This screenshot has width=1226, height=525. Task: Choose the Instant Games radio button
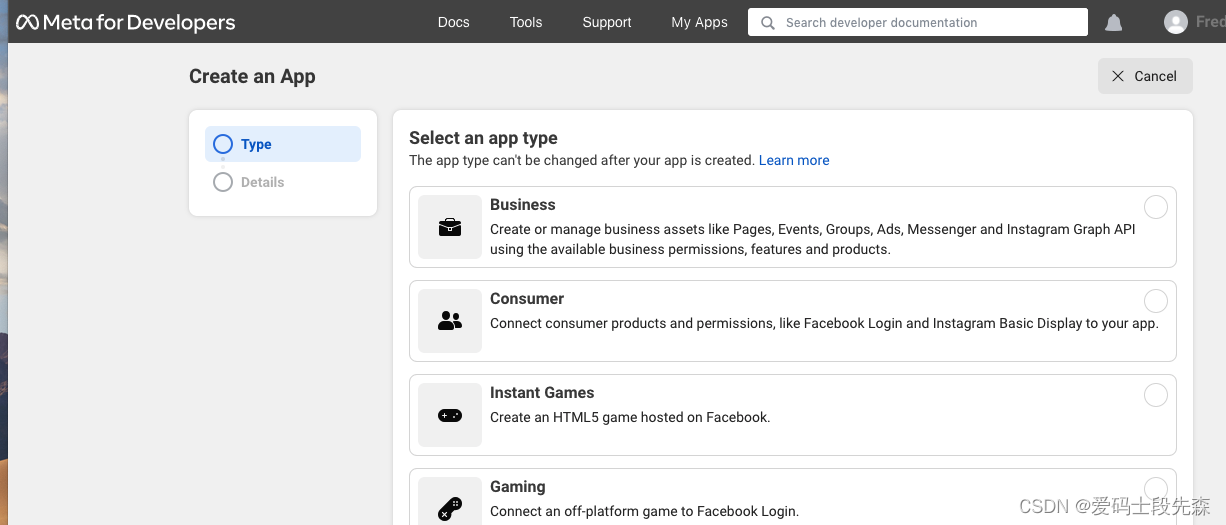pyautogui.click(x=1155, y=395)
